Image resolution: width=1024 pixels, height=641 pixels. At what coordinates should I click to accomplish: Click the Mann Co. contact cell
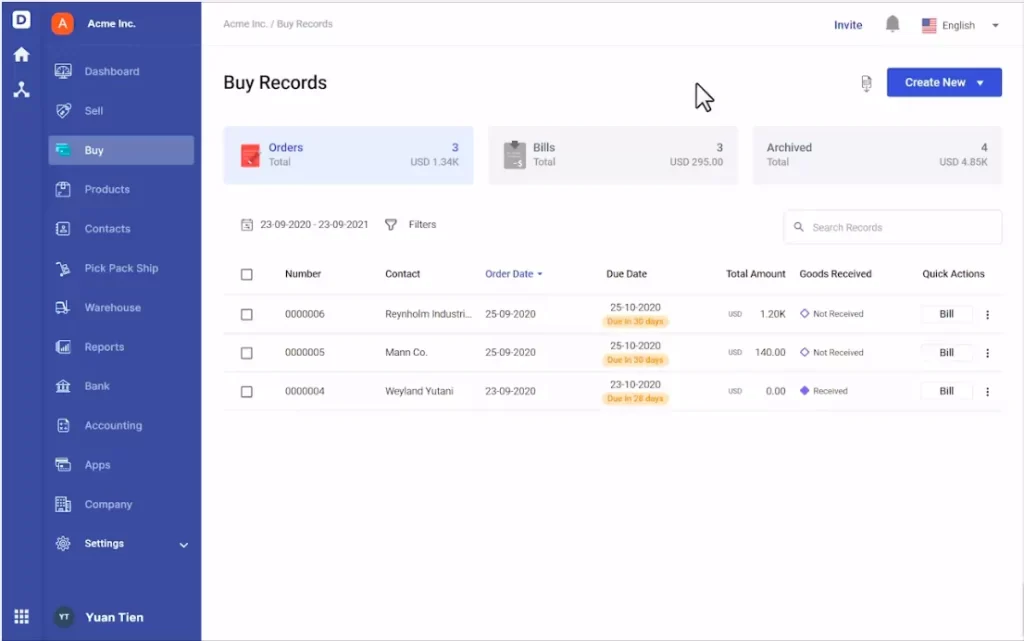[406, 352]
